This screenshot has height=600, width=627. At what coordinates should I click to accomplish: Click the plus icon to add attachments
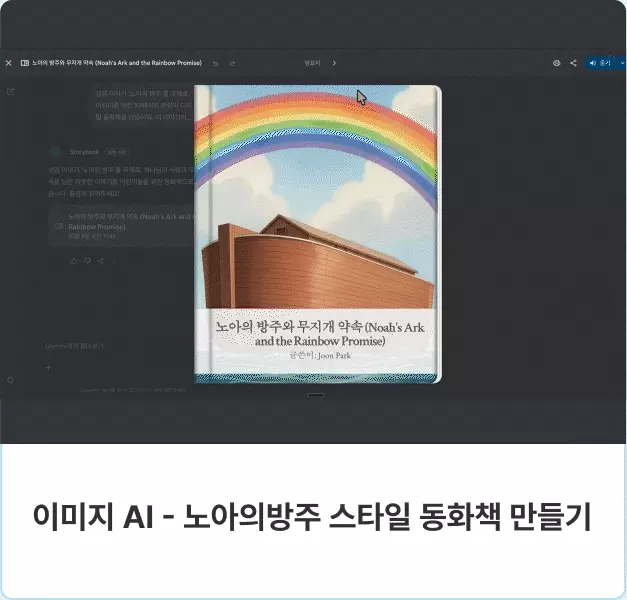click(x=48, y=367)
